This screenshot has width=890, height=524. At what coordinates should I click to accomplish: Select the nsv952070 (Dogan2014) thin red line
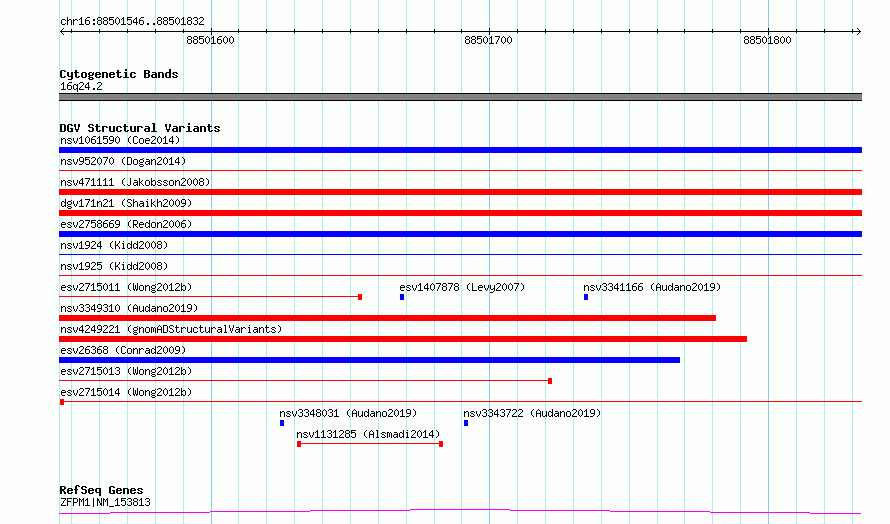coord(460,170)
